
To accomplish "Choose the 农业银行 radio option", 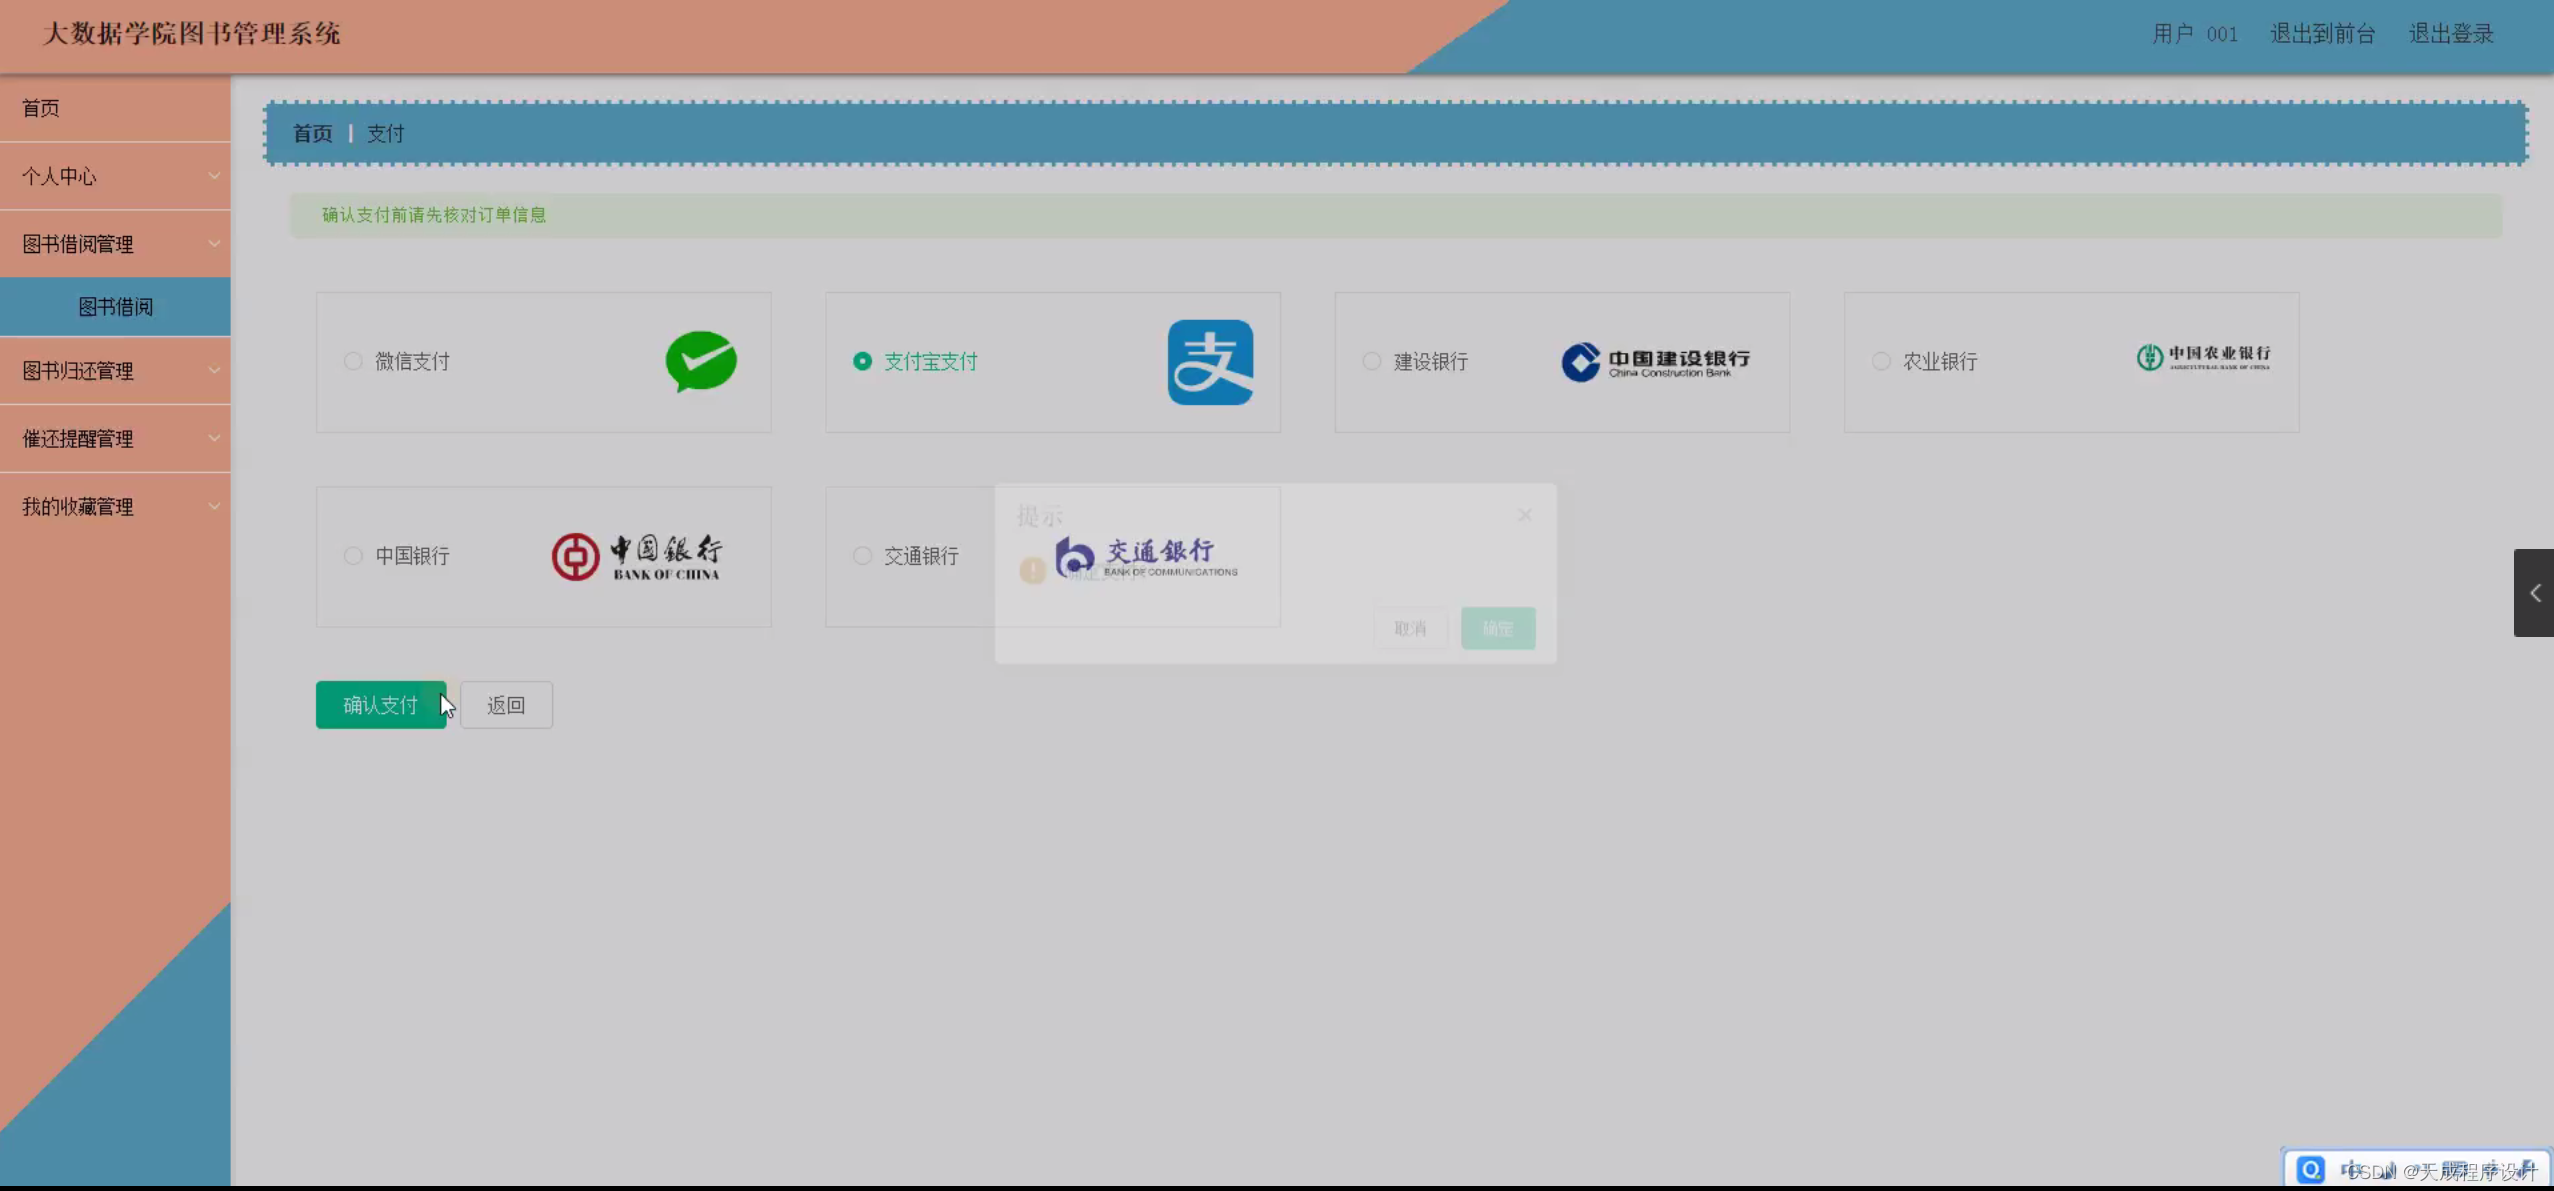I will point(1881,361).
